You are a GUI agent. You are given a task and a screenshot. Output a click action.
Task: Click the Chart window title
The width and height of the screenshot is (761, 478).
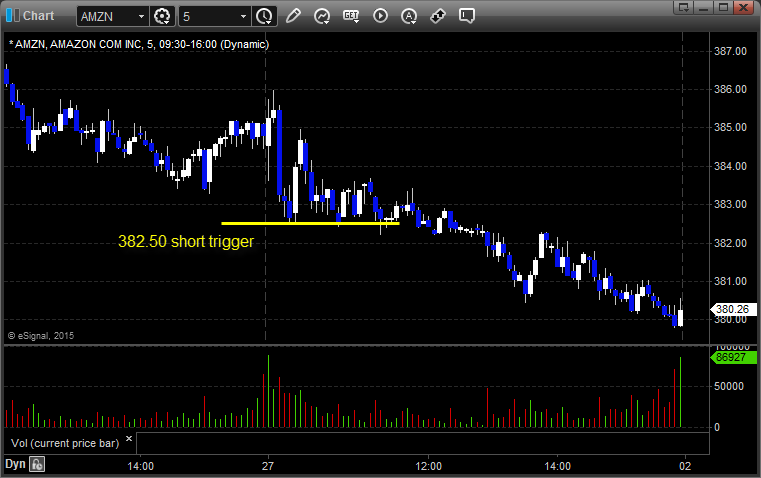38,16
